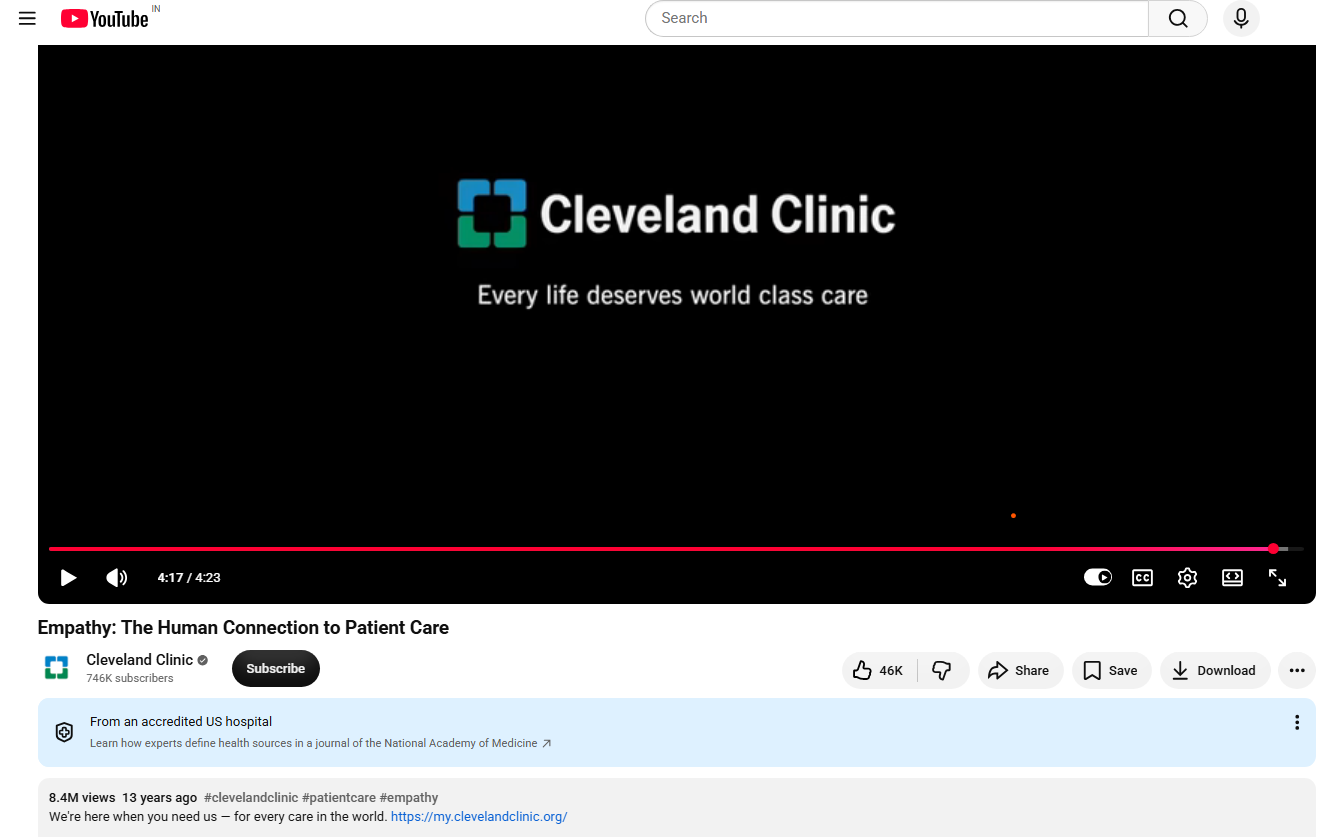Screen dimensions: 1328x837
Task: Toggle the autoplay switch
Action: point(1098,577)
